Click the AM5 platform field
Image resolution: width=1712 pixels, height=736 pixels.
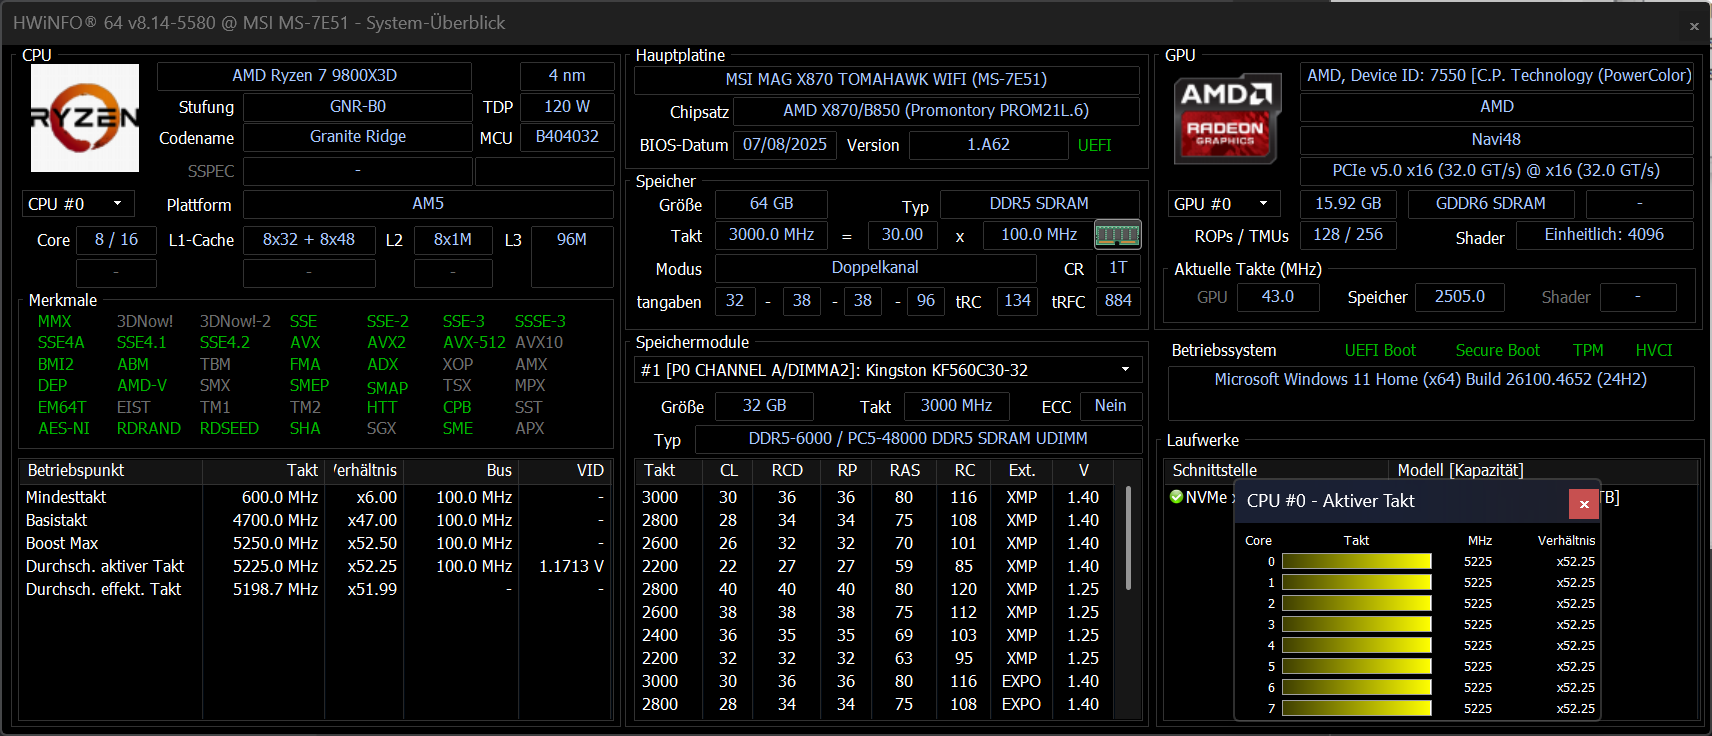(x=428, y=204)
